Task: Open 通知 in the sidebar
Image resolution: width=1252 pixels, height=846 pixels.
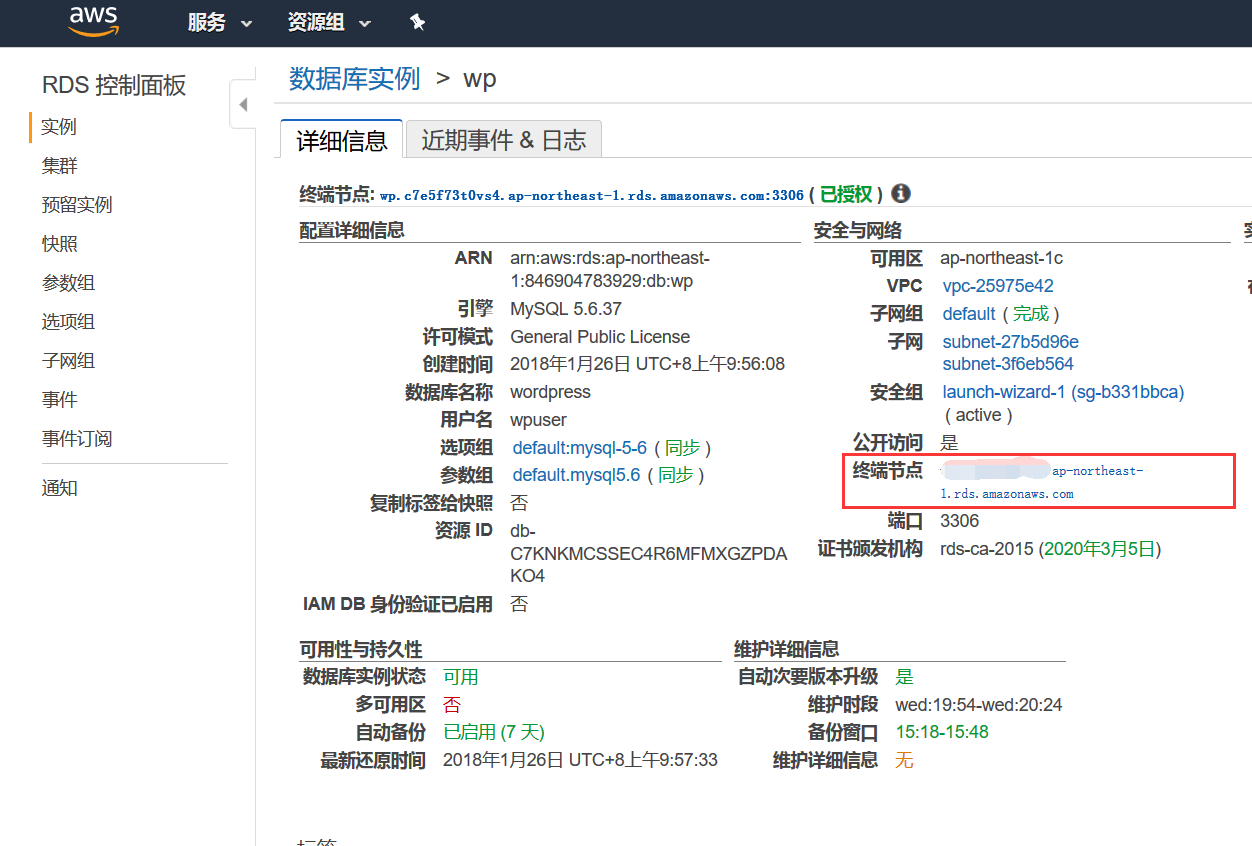Action: 59,488
